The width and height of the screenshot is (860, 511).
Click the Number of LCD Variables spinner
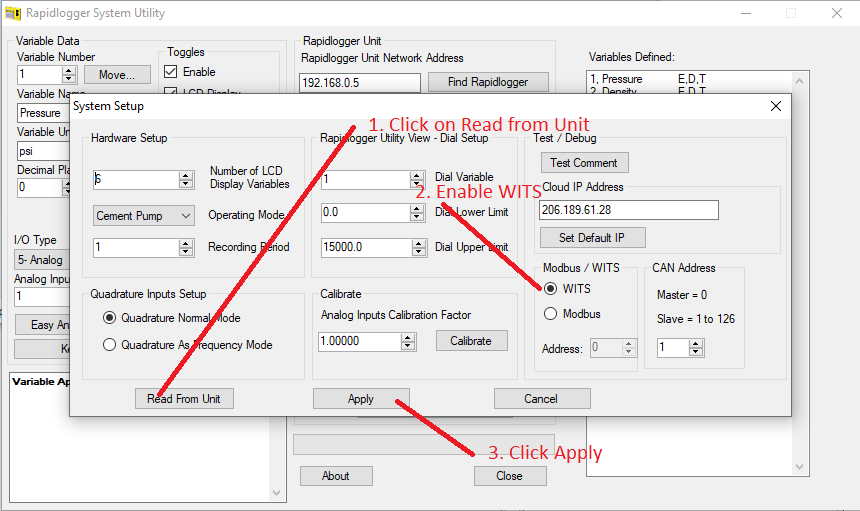click(186, 179)
